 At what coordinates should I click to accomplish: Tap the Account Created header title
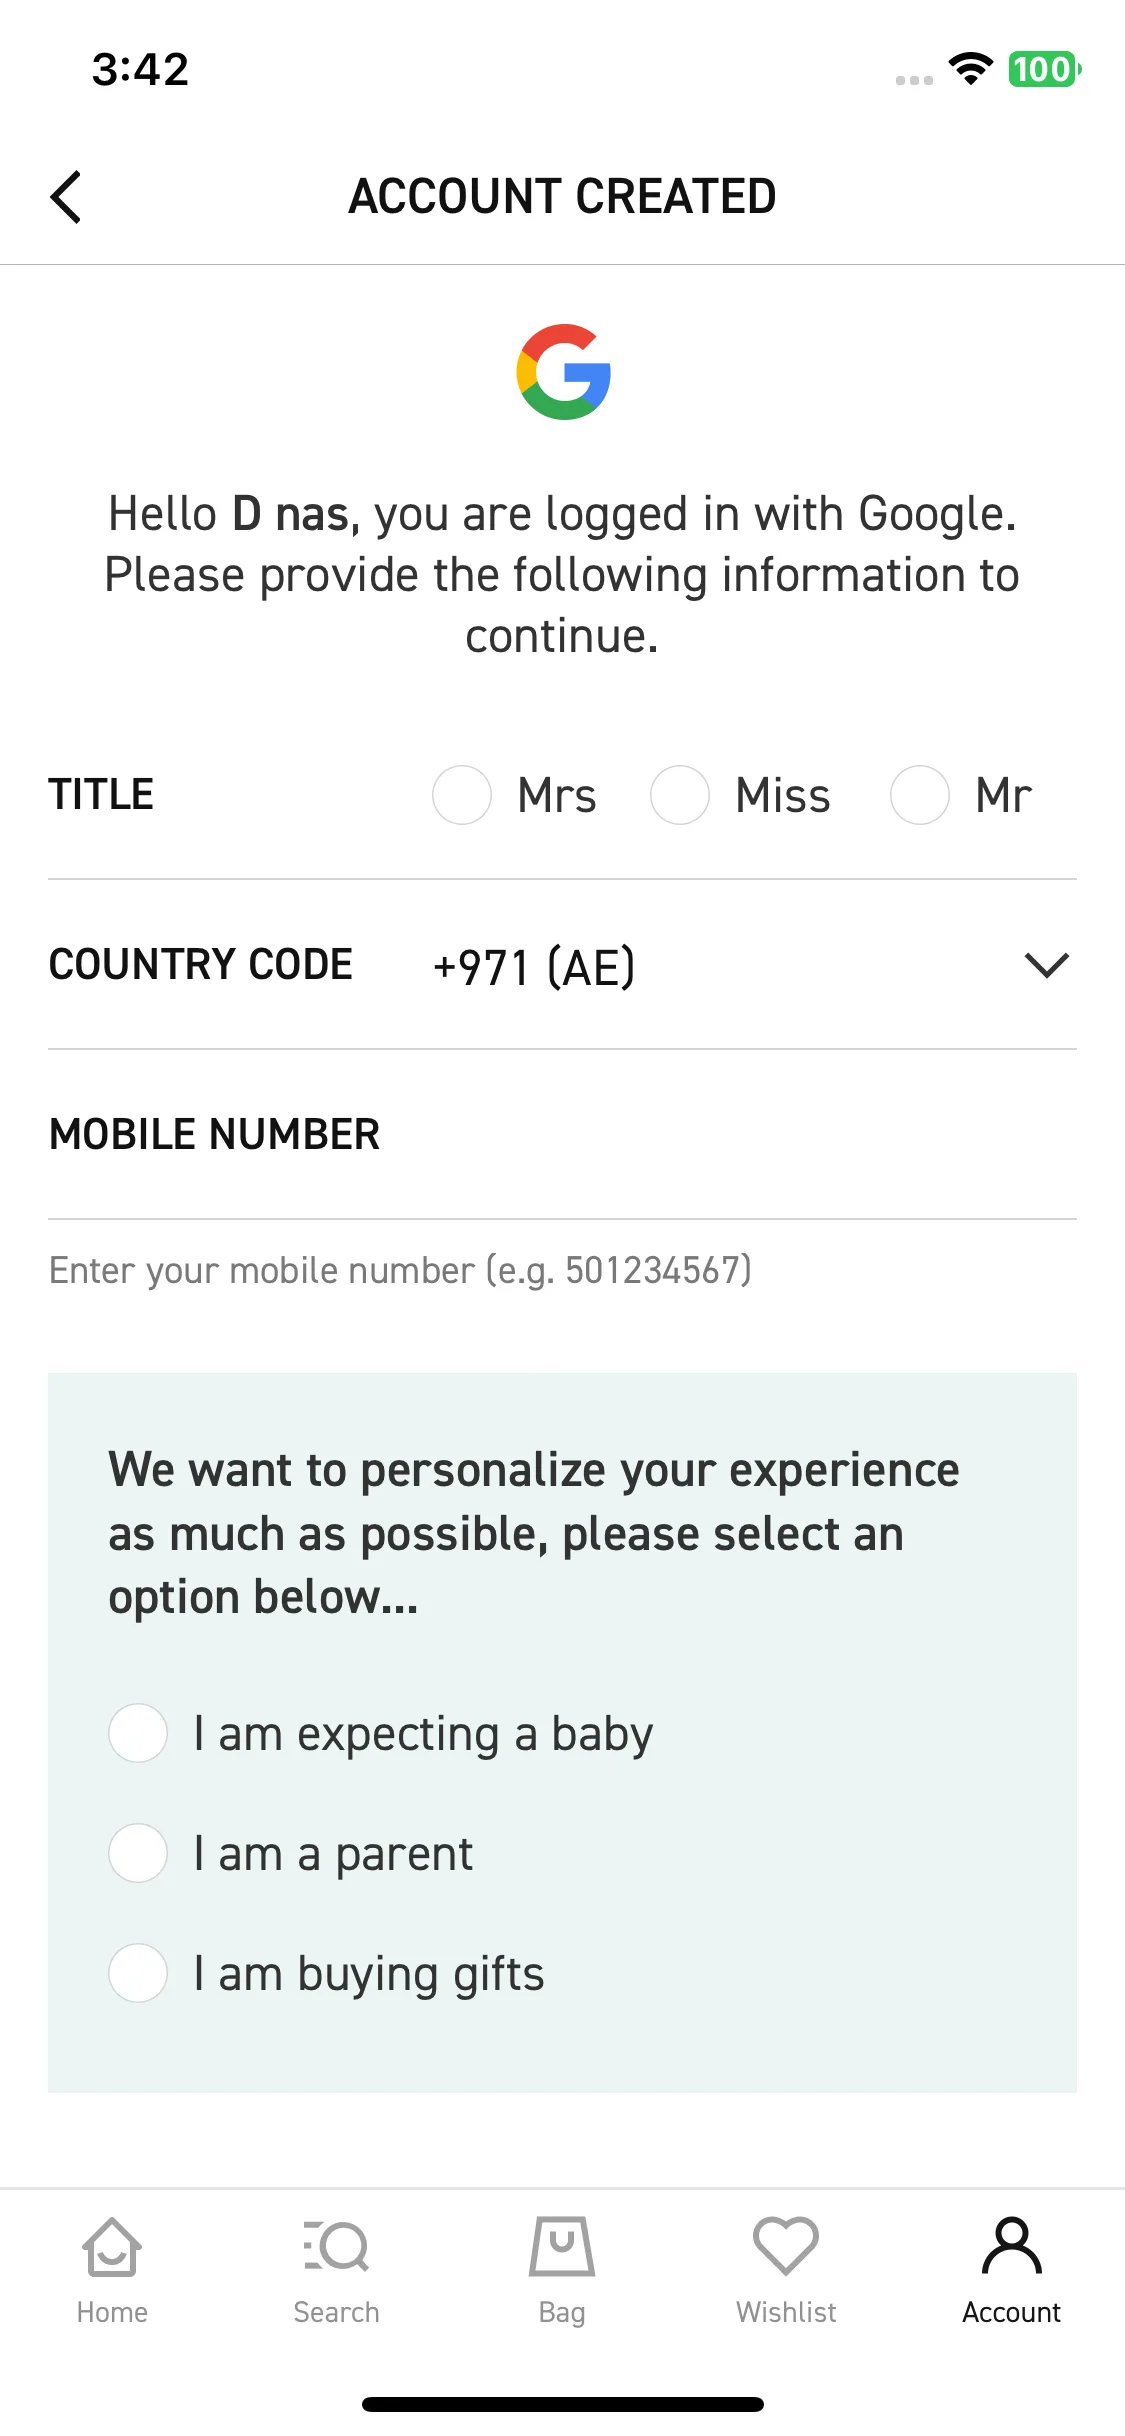562,196
